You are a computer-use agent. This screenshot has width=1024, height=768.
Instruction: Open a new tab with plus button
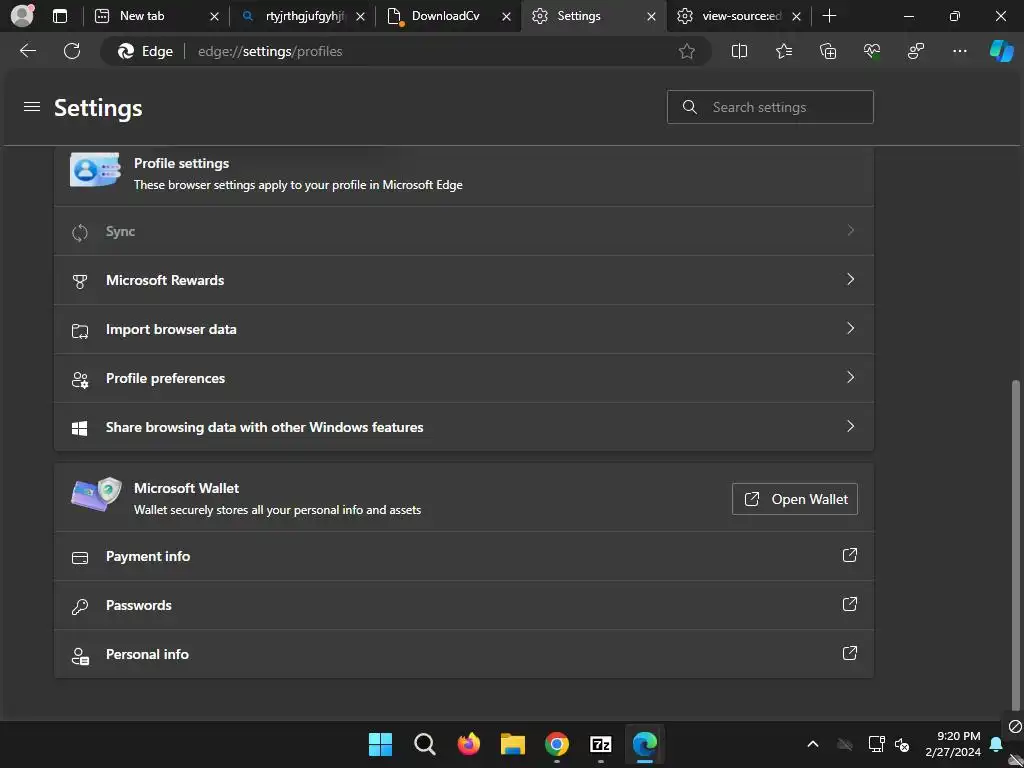[x=829, y=16]
